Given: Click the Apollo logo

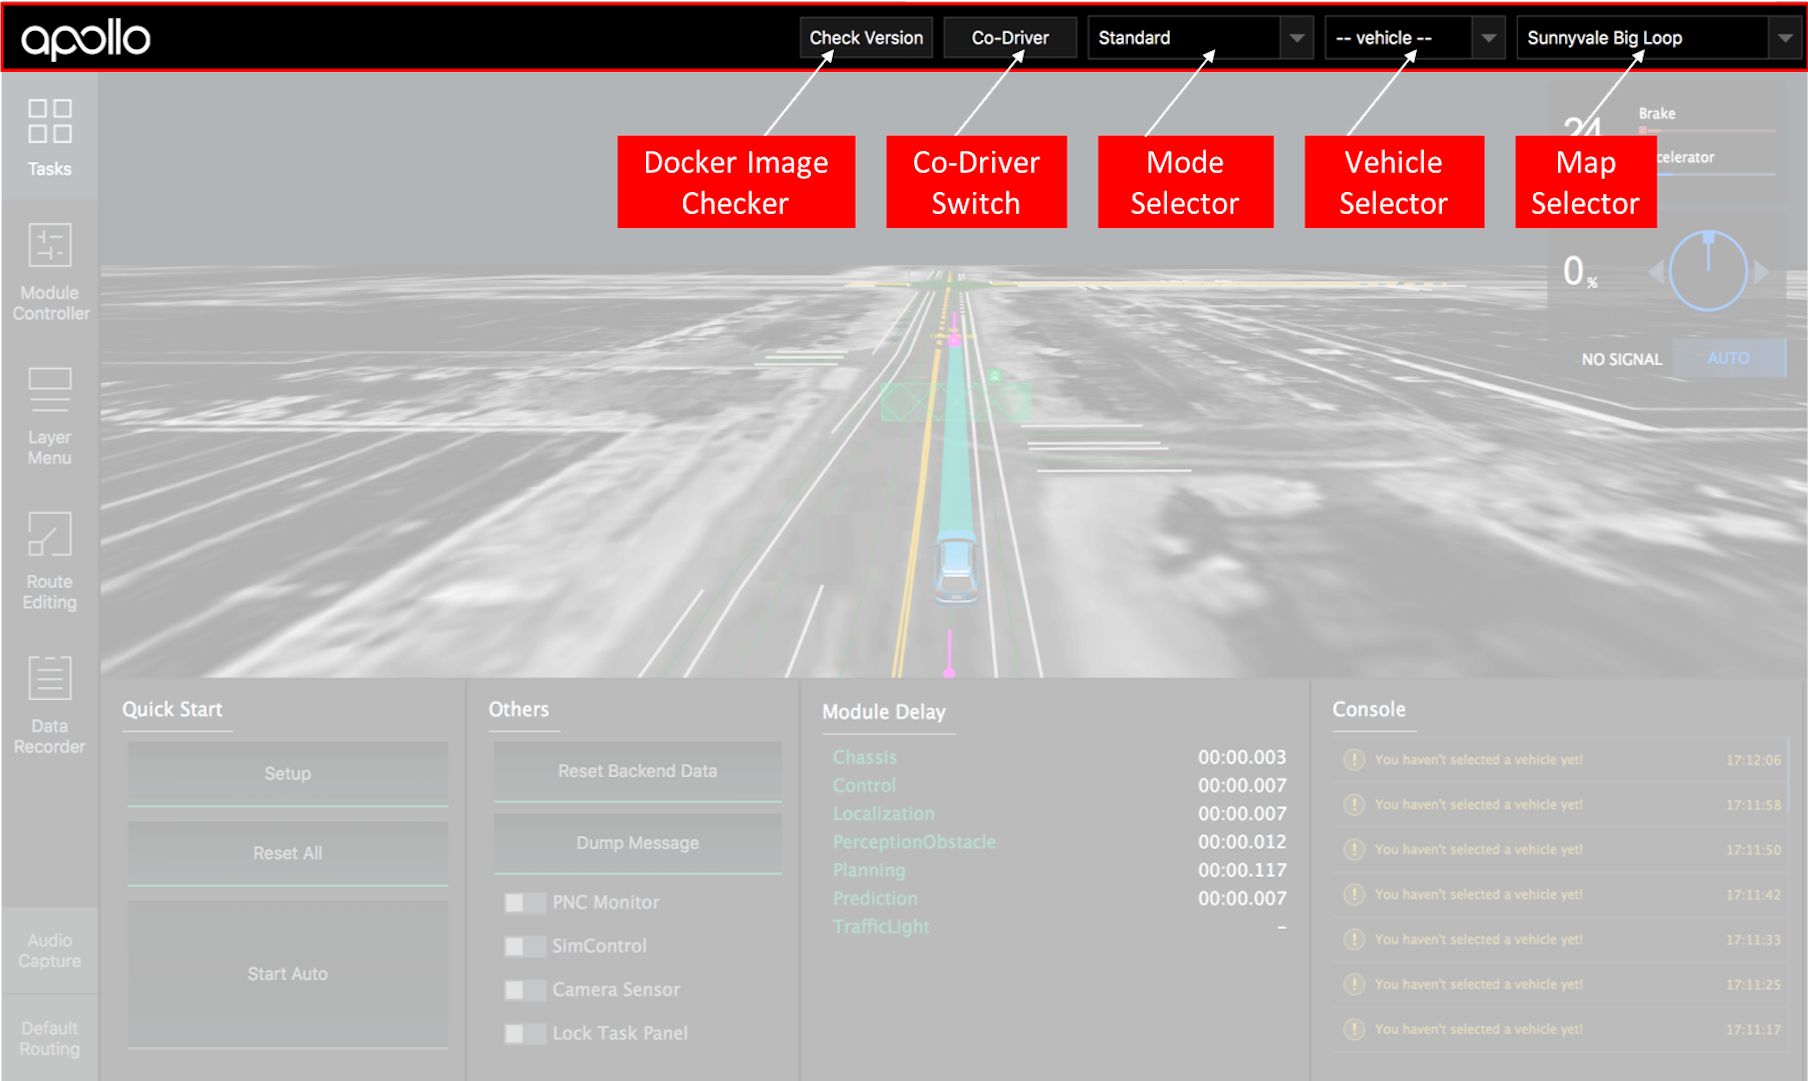Looking at the screenshot, I should 86,37.
